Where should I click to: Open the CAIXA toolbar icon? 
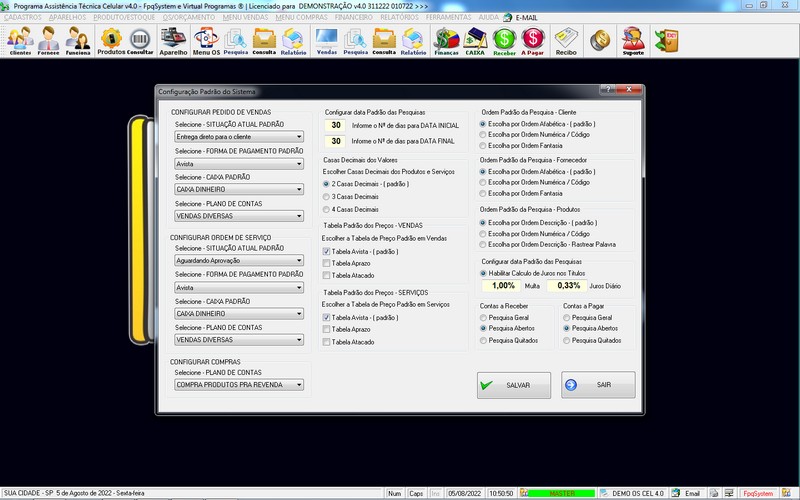tap(475, 40)
